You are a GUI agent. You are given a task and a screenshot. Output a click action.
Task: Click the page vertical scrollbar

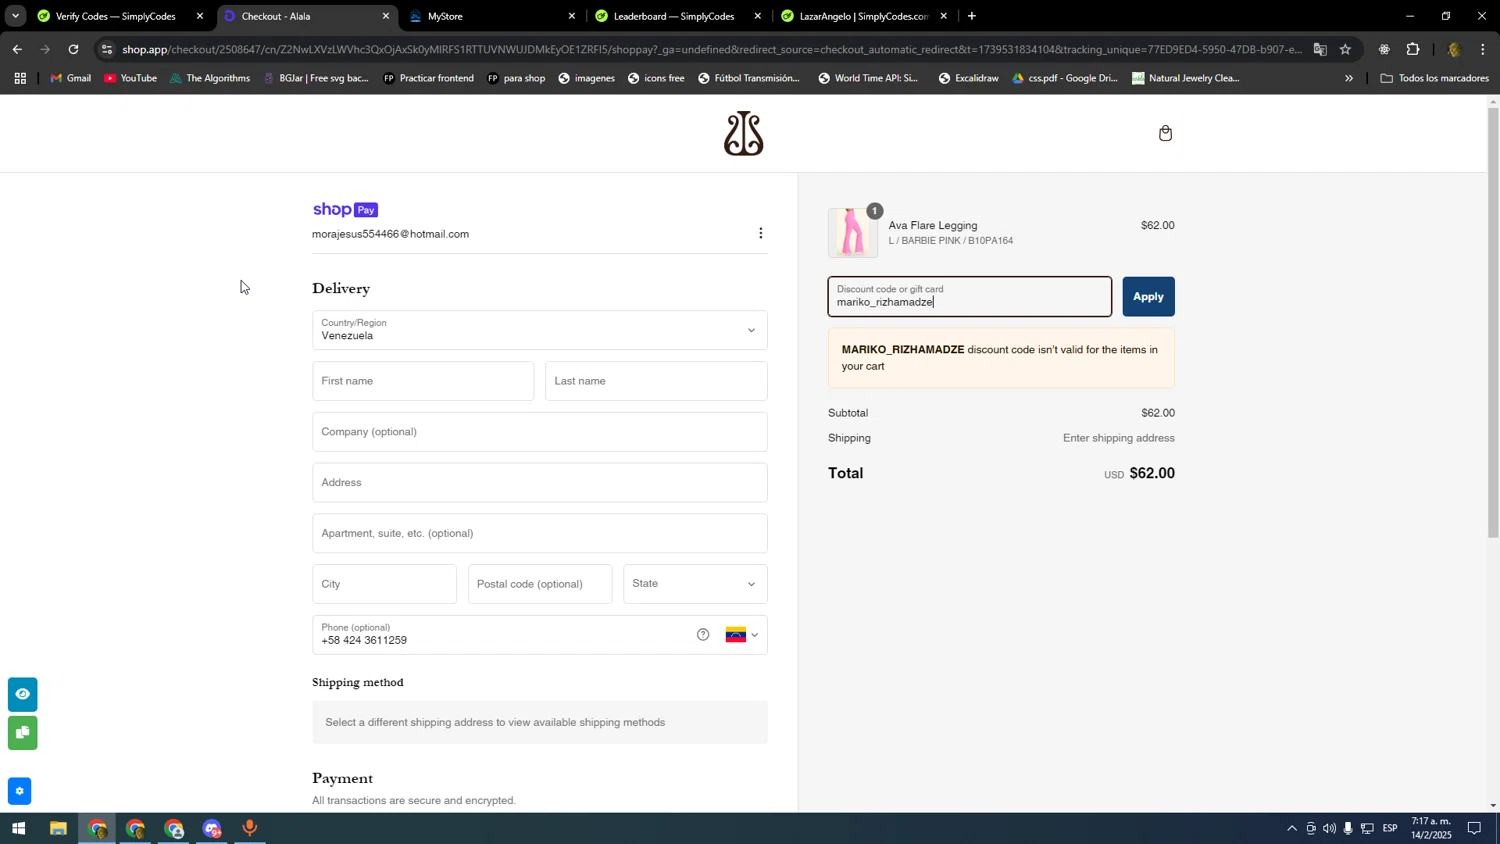point(1493,322)
